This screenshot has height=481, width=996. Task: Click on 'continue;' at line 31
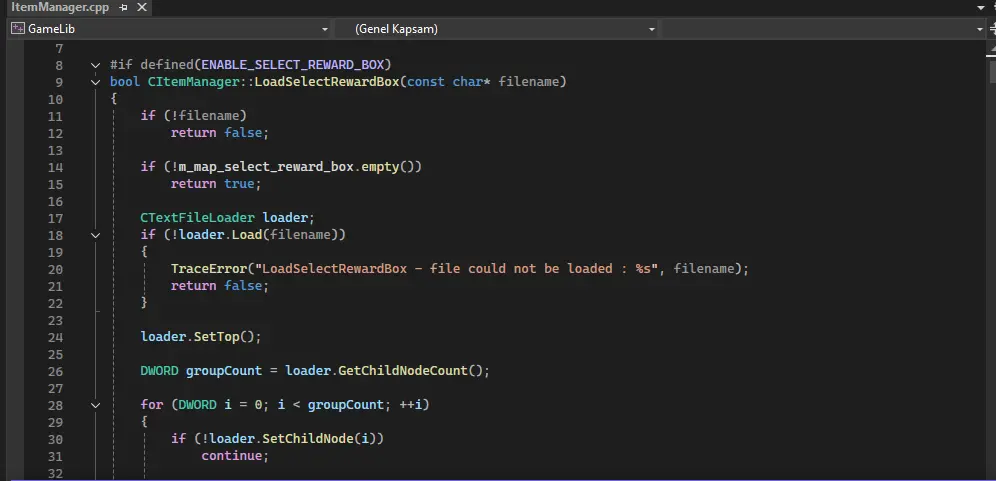(x=236, y=456)
